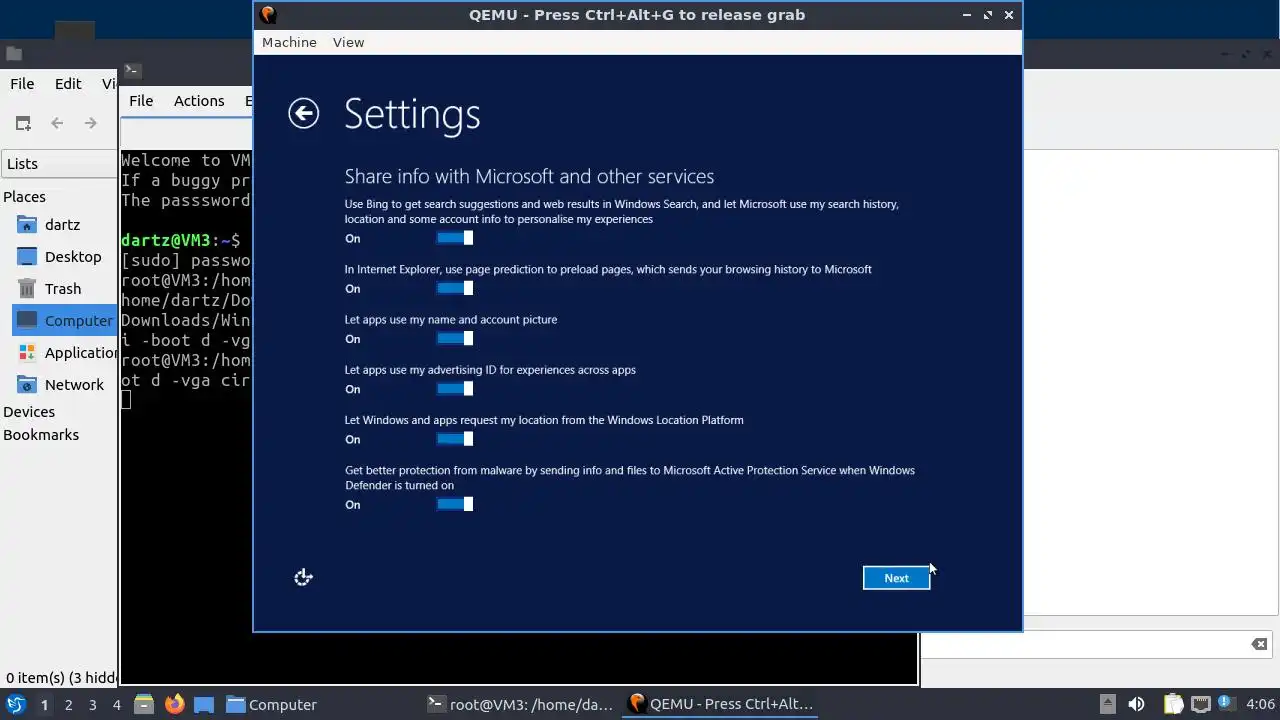This screenshot has width=1280, height=720.
Task: Click 'Share info with Microsoft and other services'
Action: [x=529, y=176]
